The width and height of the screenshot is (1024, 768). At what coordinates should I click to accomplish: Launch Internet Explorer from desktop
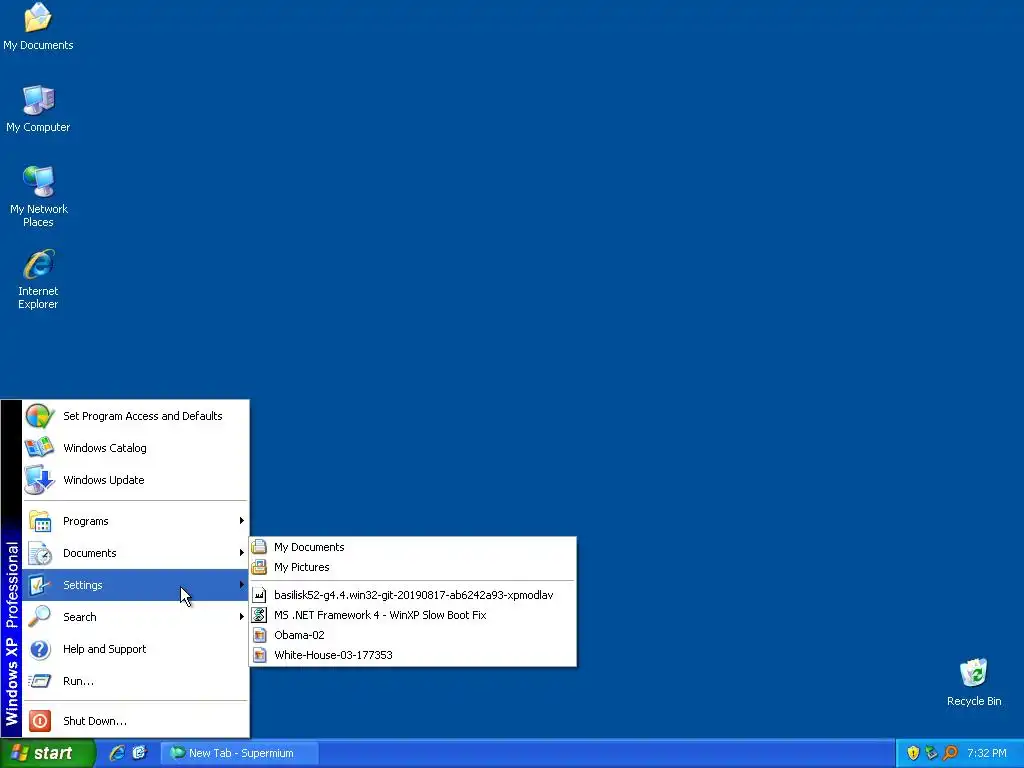click(39, 264)
